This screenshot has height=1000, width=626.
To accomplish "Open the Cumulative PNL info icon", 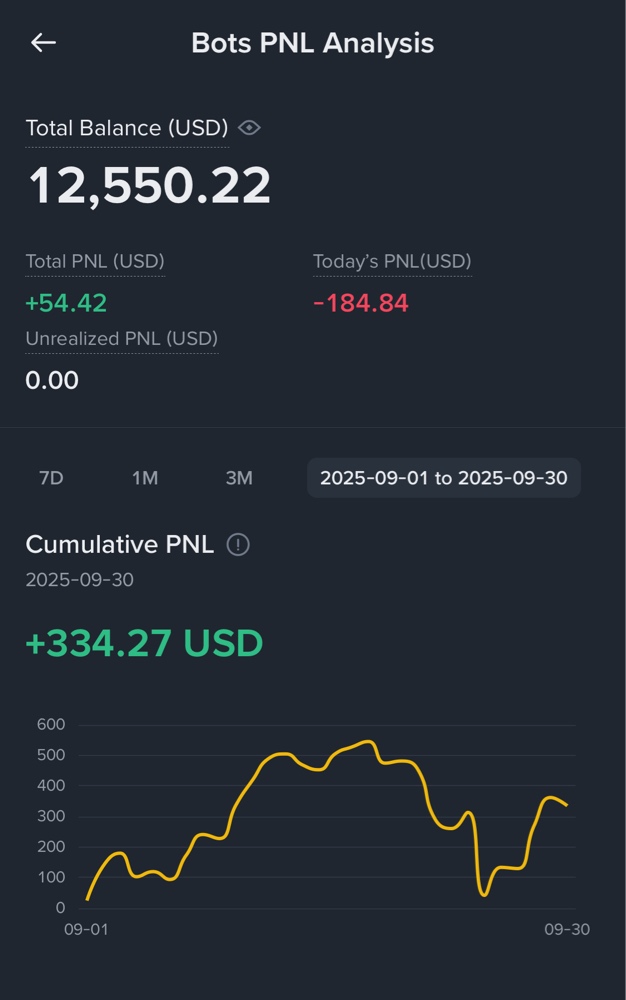I will pyautogui.click(x=238, y=545).
